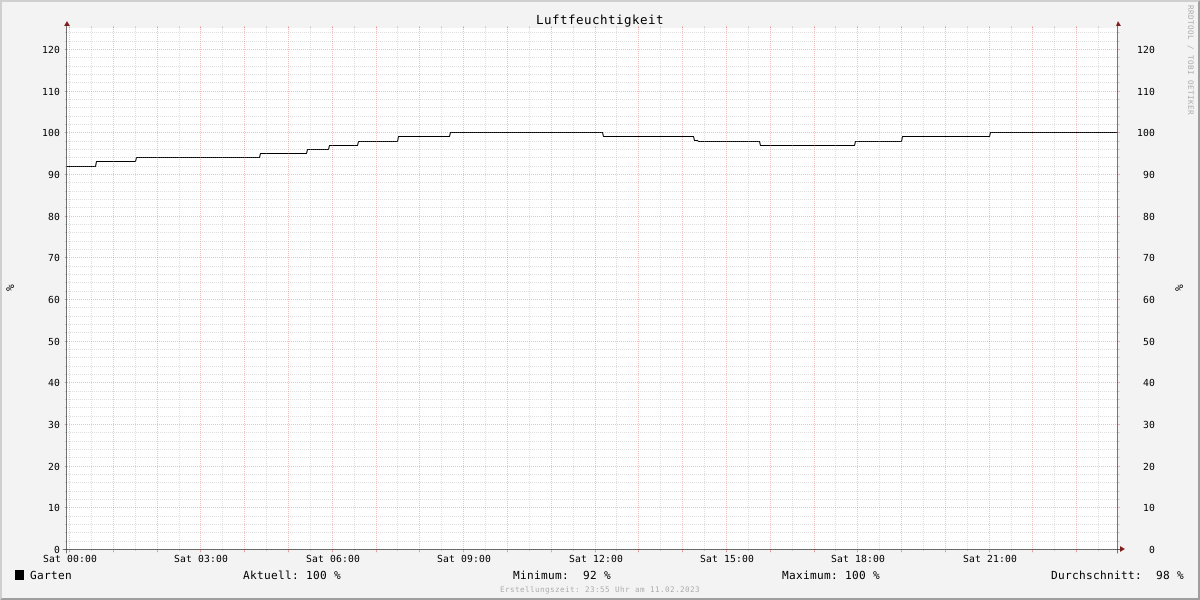The image size is (1200, 600).
Task: Select the chart title Luftfeuchtigkeit
Action: point(599,20)
